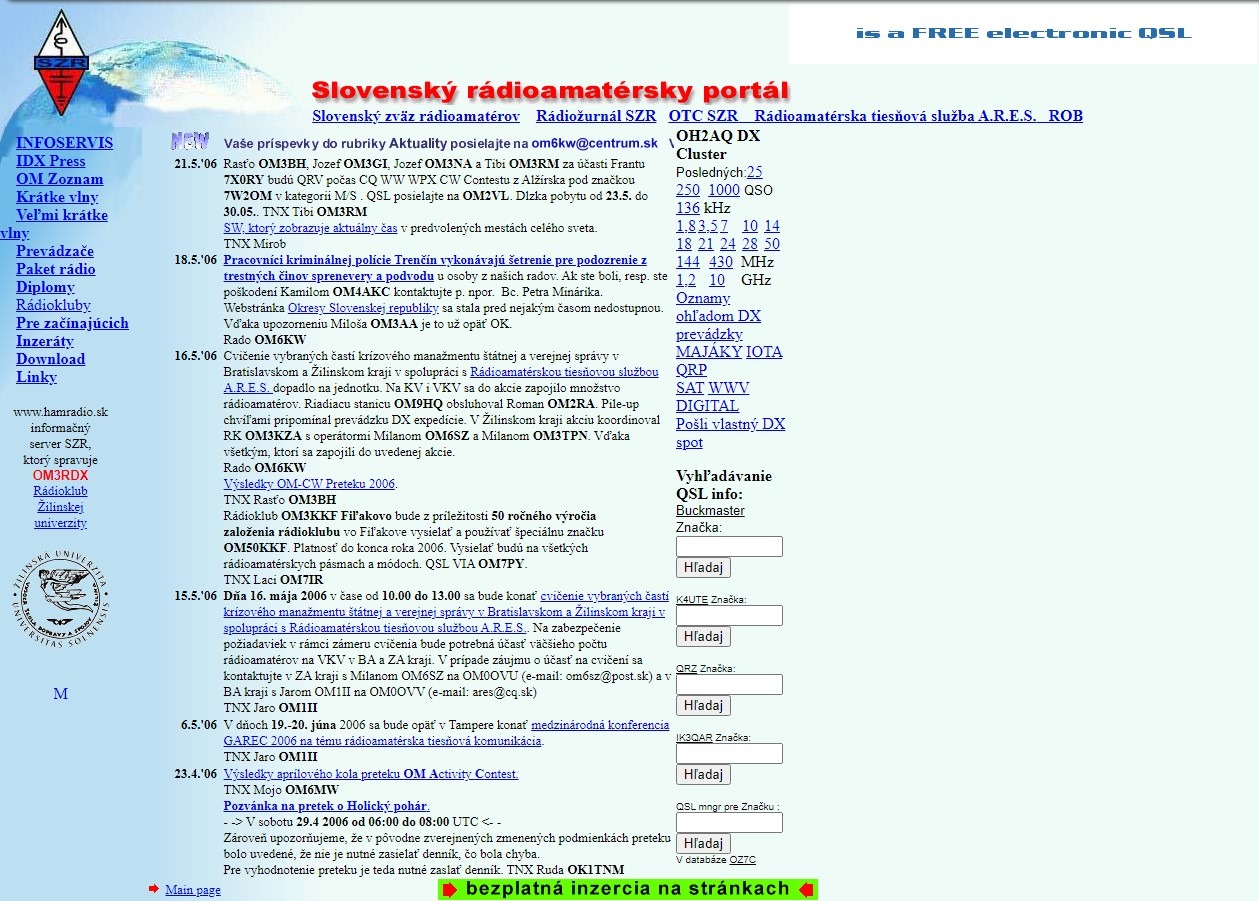Open the Linky page
The image size is (1259, 901).
[x=36, y=377]
